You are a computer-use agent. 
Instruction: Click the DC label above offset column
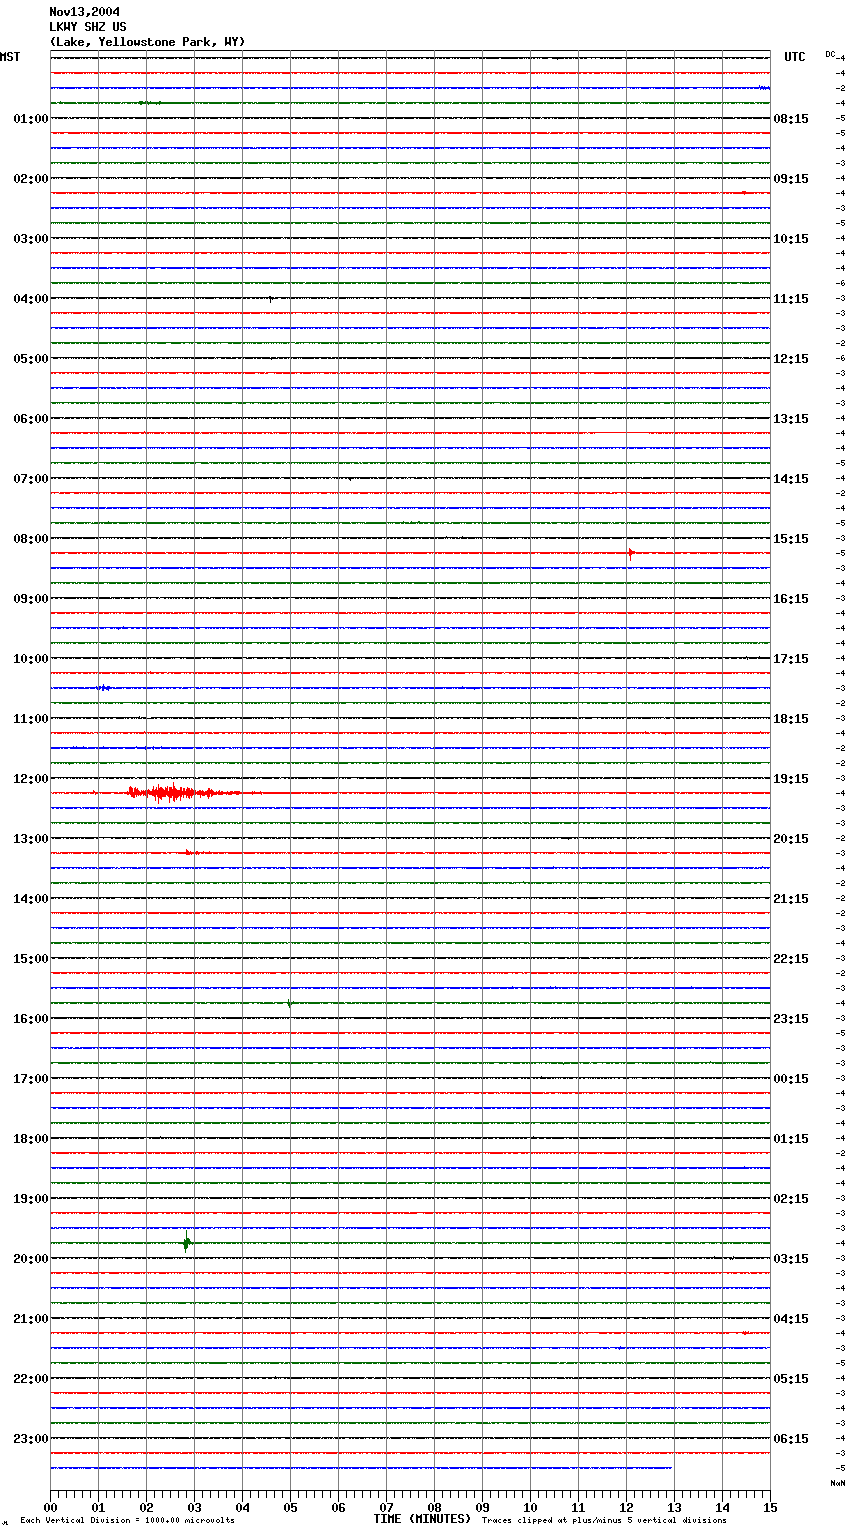pyautogui.click(x=830, y=54)
